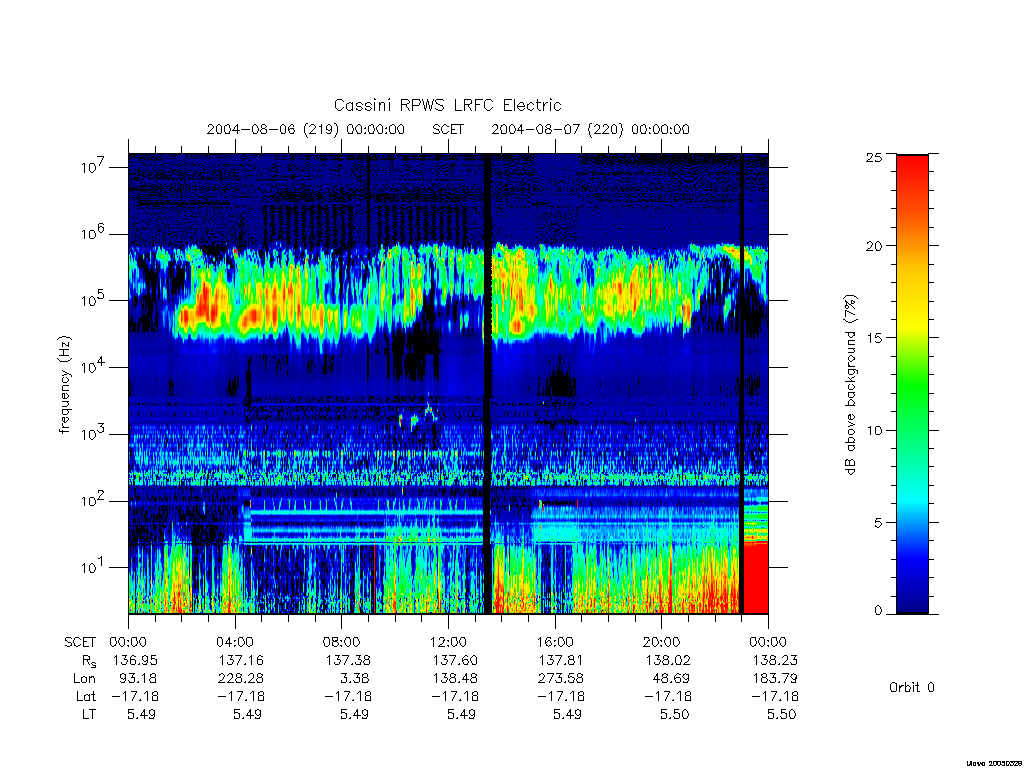Screen dimensions: 1024x768
Task: Click the "dB above background (7%)" colorbar label
Action: (850, 385)
